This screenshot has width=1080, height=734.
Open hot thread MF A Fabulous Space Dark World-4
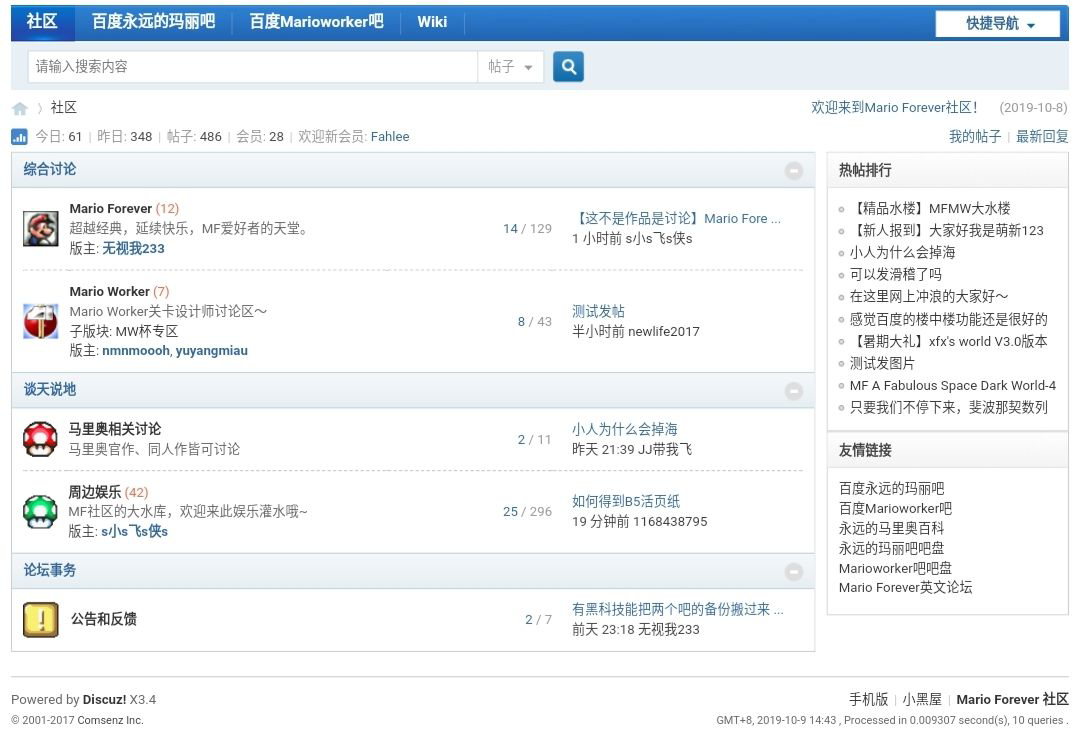(953, 386)
